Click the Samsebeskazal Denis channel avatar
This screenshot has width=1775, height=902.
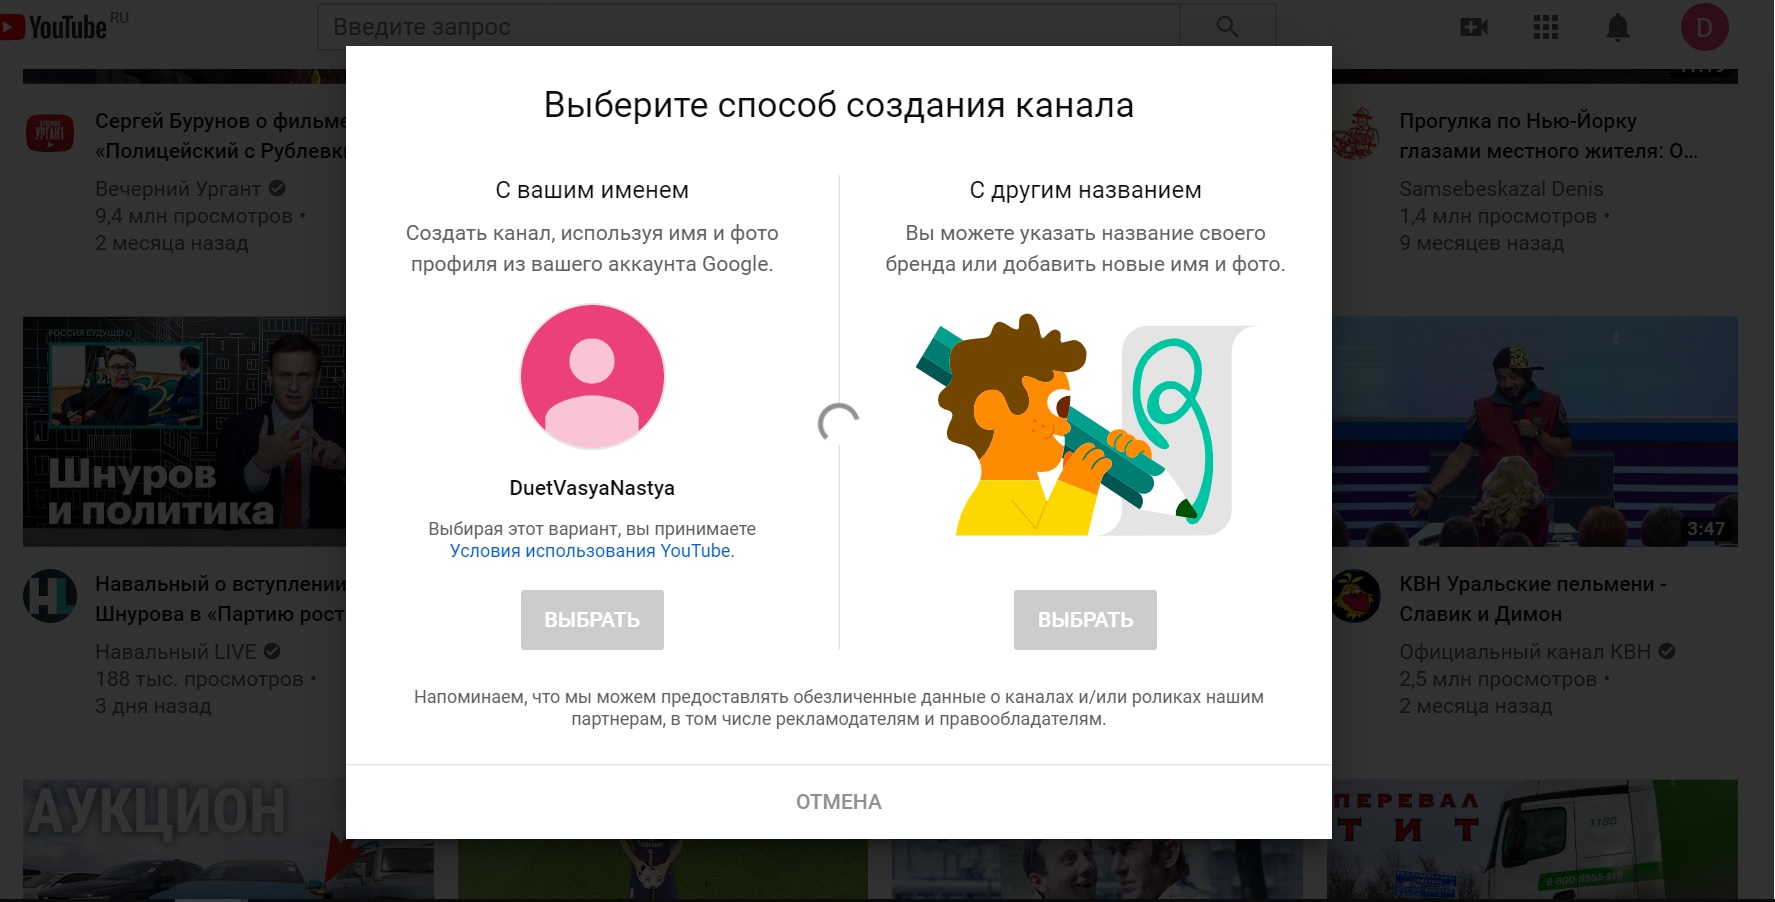(1356, 134)
